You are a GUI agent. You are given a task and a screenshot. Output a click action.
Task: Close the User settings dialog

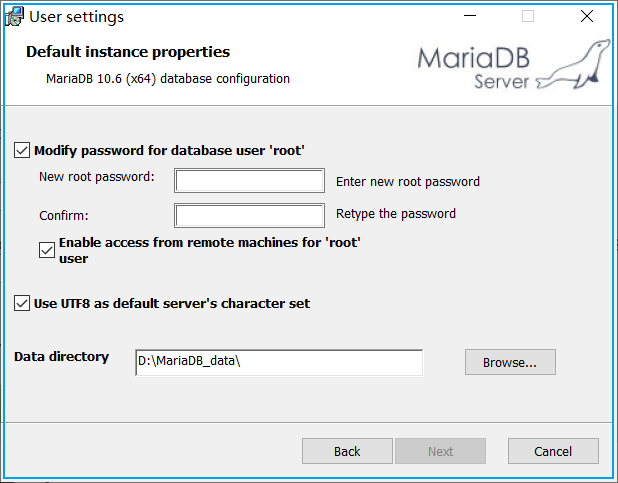coord(587,16)
